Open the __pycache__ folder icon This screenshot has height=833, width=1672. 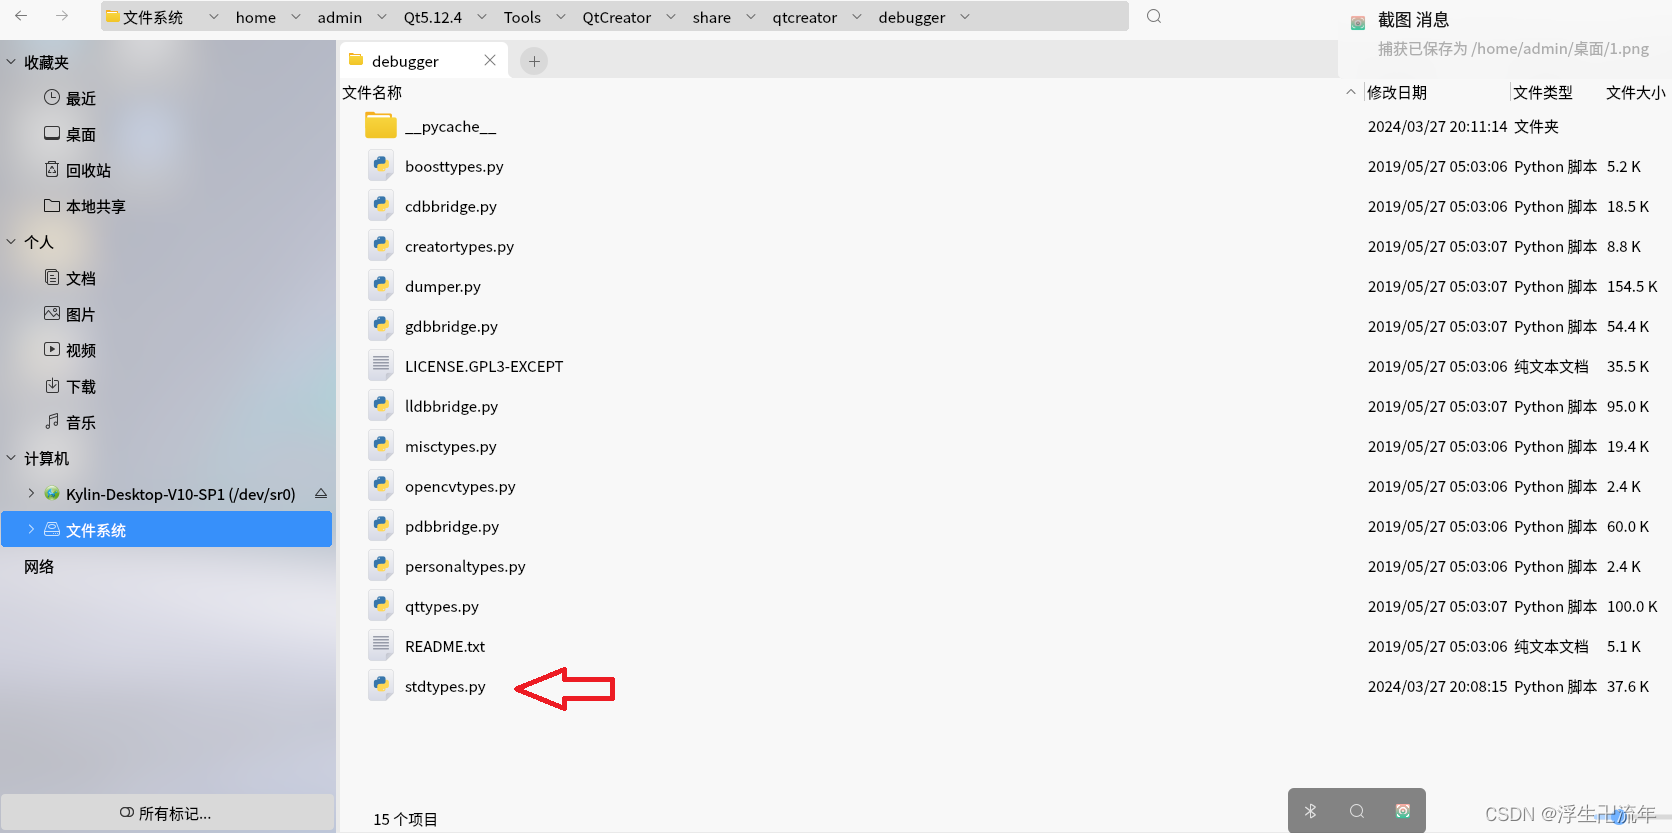(x=381, y=126)
